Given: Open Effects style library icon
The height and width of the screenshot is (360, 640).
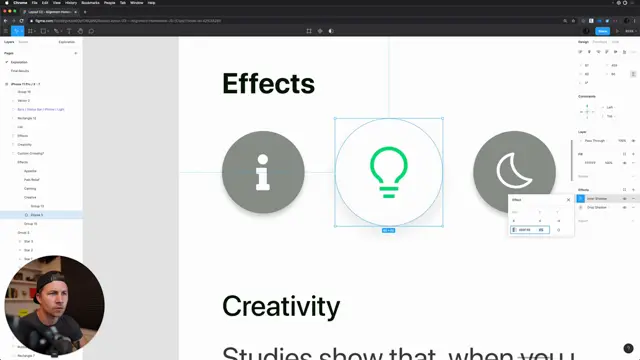Looking at the screenshot, I should (x=624, y=189).
